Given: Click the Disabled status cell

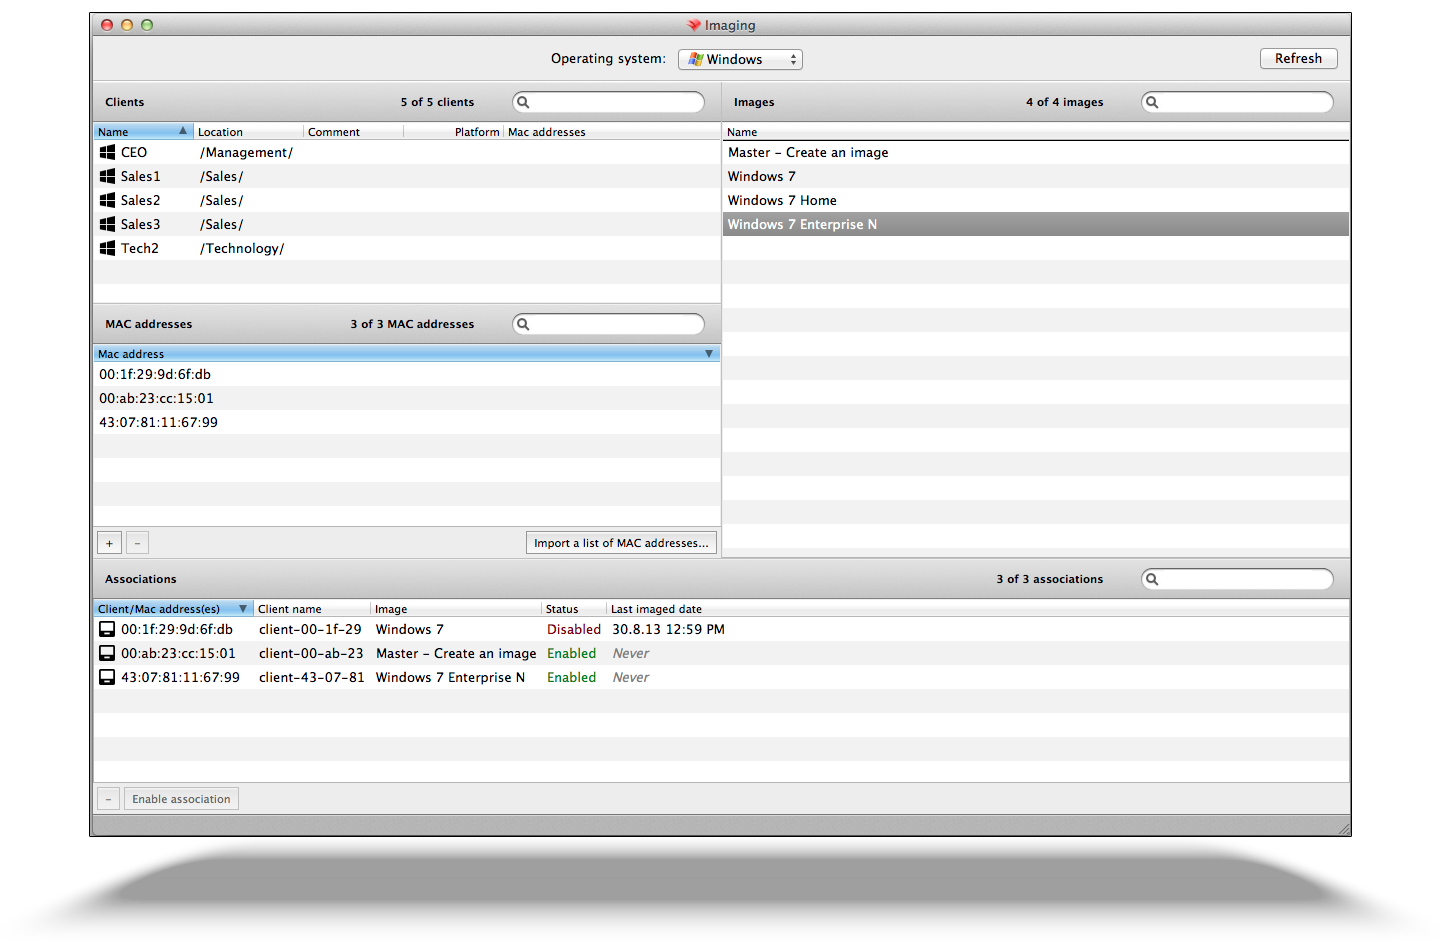Looking at the screenshot, I should tap(574, 629).
